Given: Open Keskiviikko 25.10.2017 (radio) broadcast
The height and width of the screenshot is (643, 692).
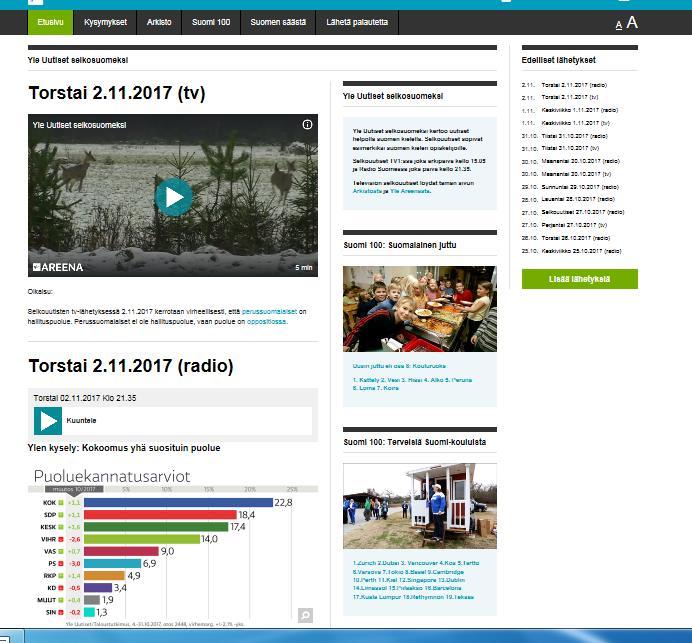Looking at the screenshot, I should pos(581,251).
